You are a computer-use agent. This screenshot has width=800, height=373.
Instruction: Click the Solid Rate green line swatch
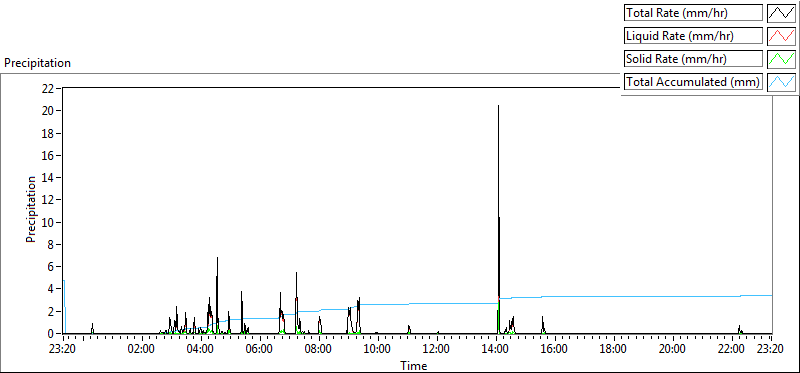pos(782,59)
